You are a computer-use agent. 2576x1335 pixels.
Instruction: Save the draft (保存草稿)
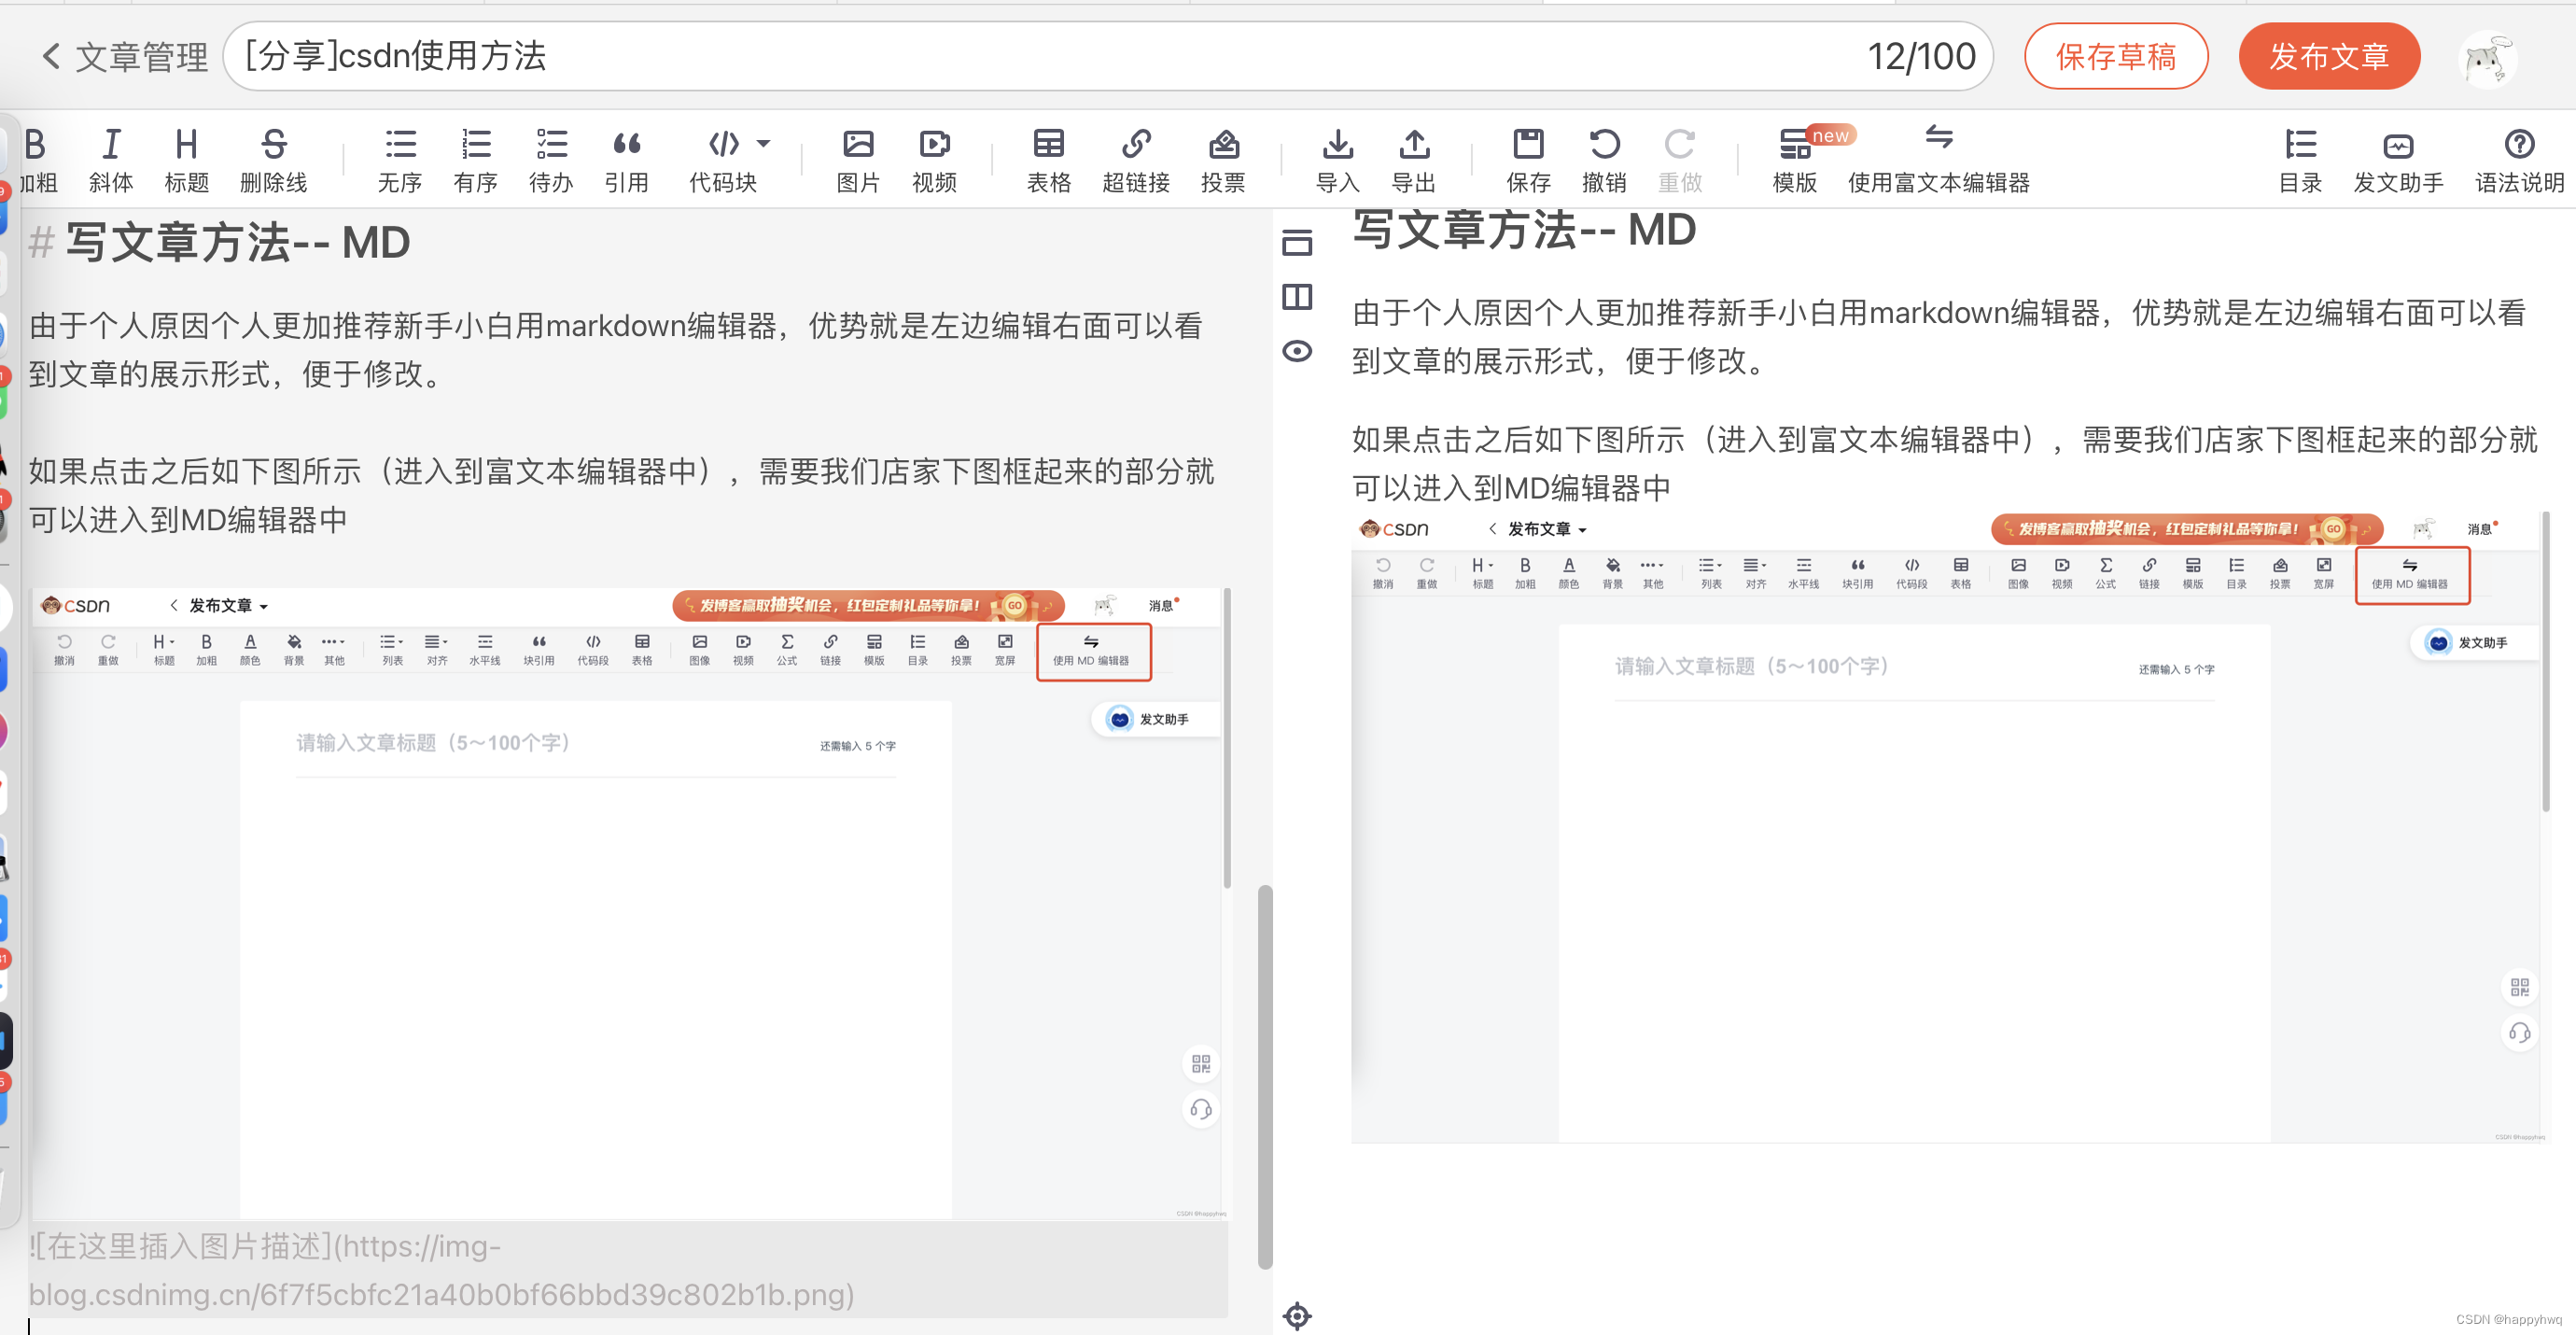tap(2116, 57)
